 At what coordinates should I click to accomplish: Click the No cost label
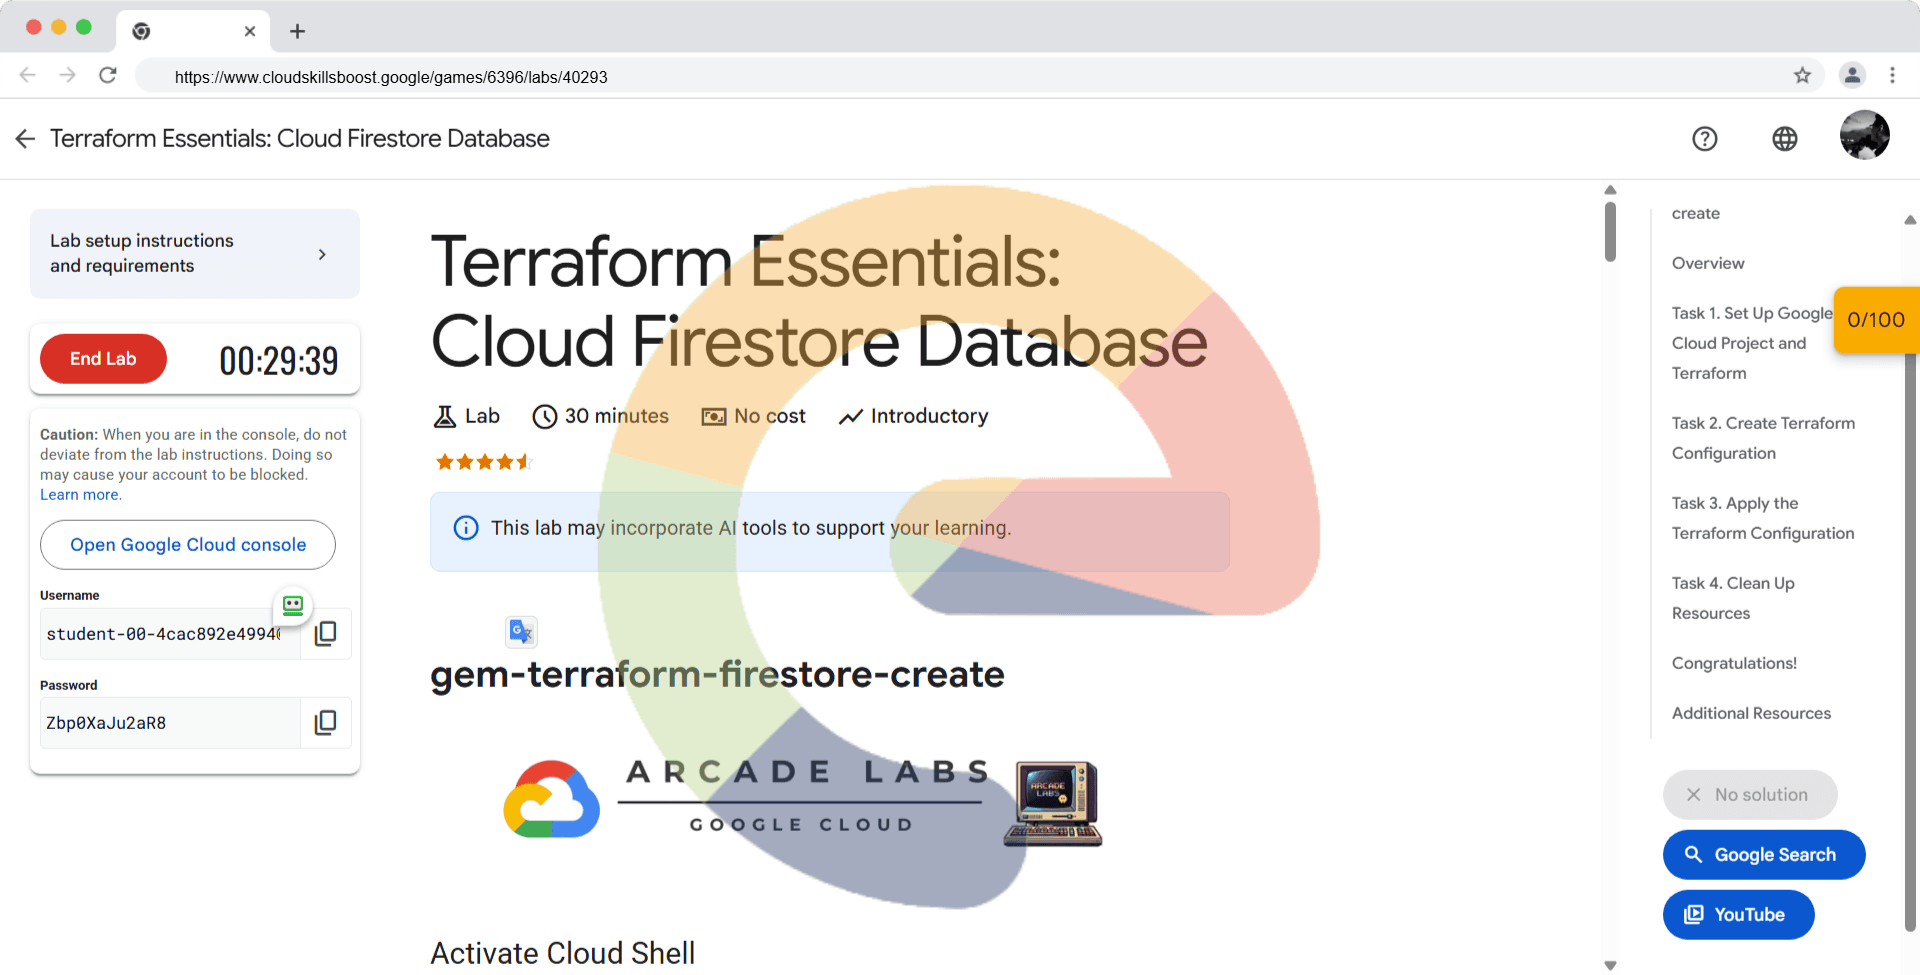click(769, 416)
